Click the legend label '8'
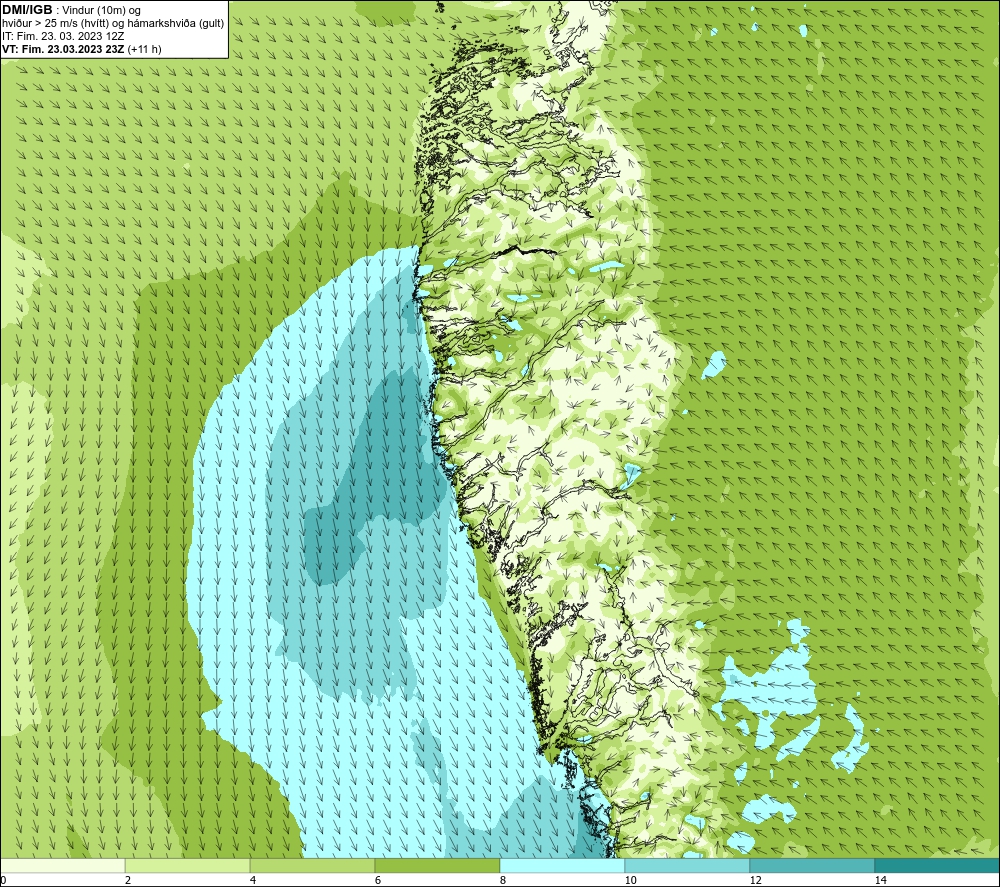This screenshot has width=1000, height=887. 503,880
